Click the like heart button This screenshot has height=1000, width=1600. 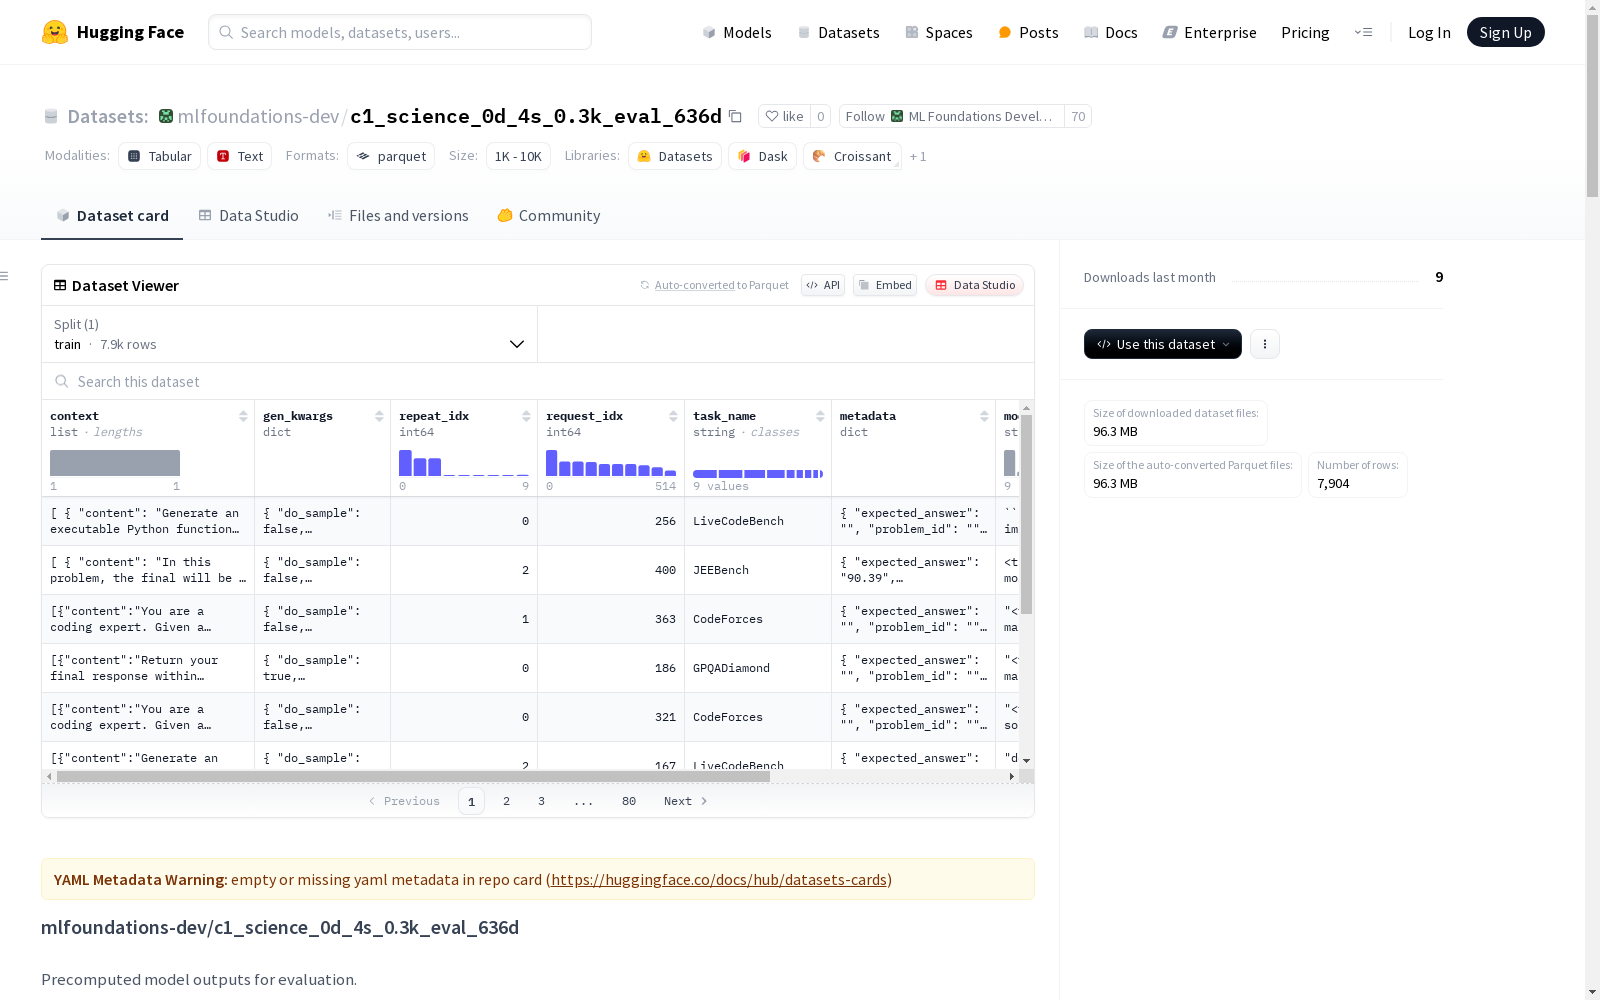tap(784, 116)
